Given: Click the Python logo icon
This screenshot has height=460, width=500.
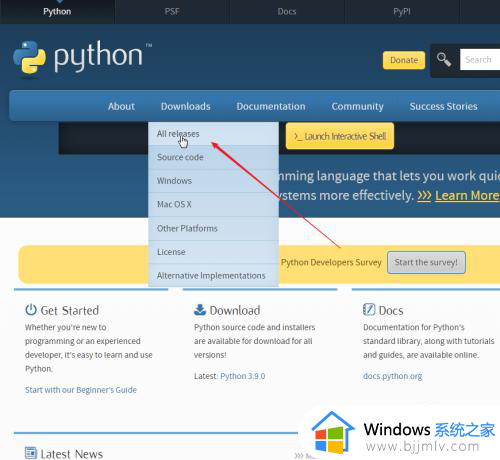Looking at the screenshot, I should click(29, 57).
